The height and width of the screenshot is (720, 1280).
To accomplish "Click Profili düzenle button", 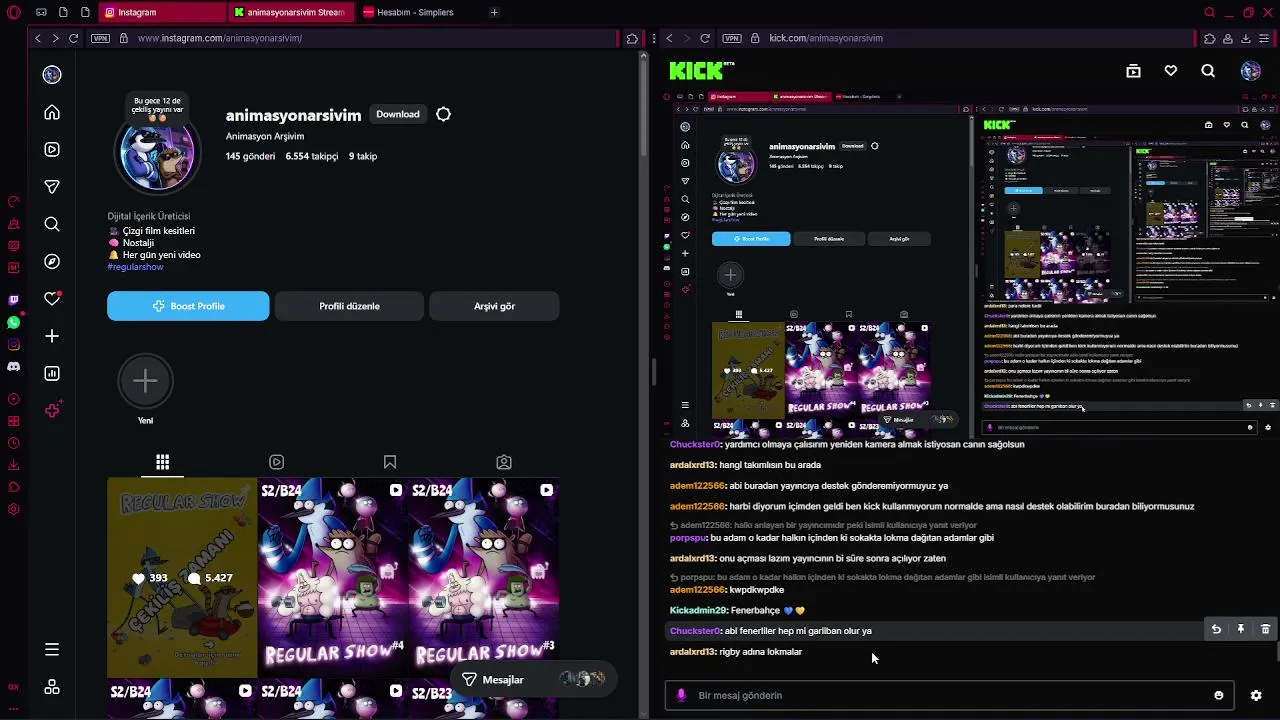I will point(349,306).
